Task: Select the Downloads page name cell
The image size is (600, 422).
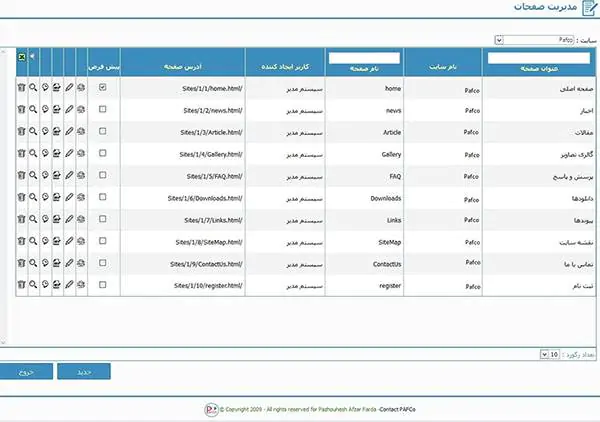Action: pyautogui.click(x=364, y=198)
